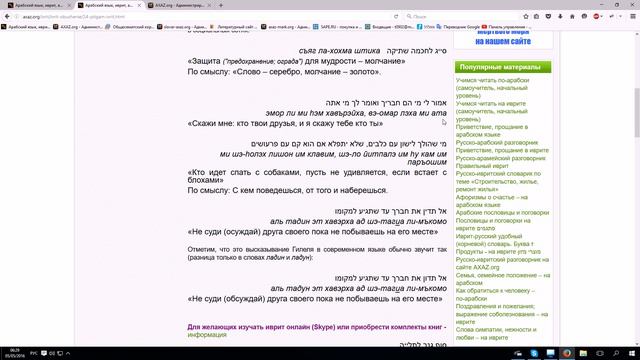Open the taskbar search magnifier icon
Image resolution: width=640 pixels, height=360 pixels.
(616, 353)
